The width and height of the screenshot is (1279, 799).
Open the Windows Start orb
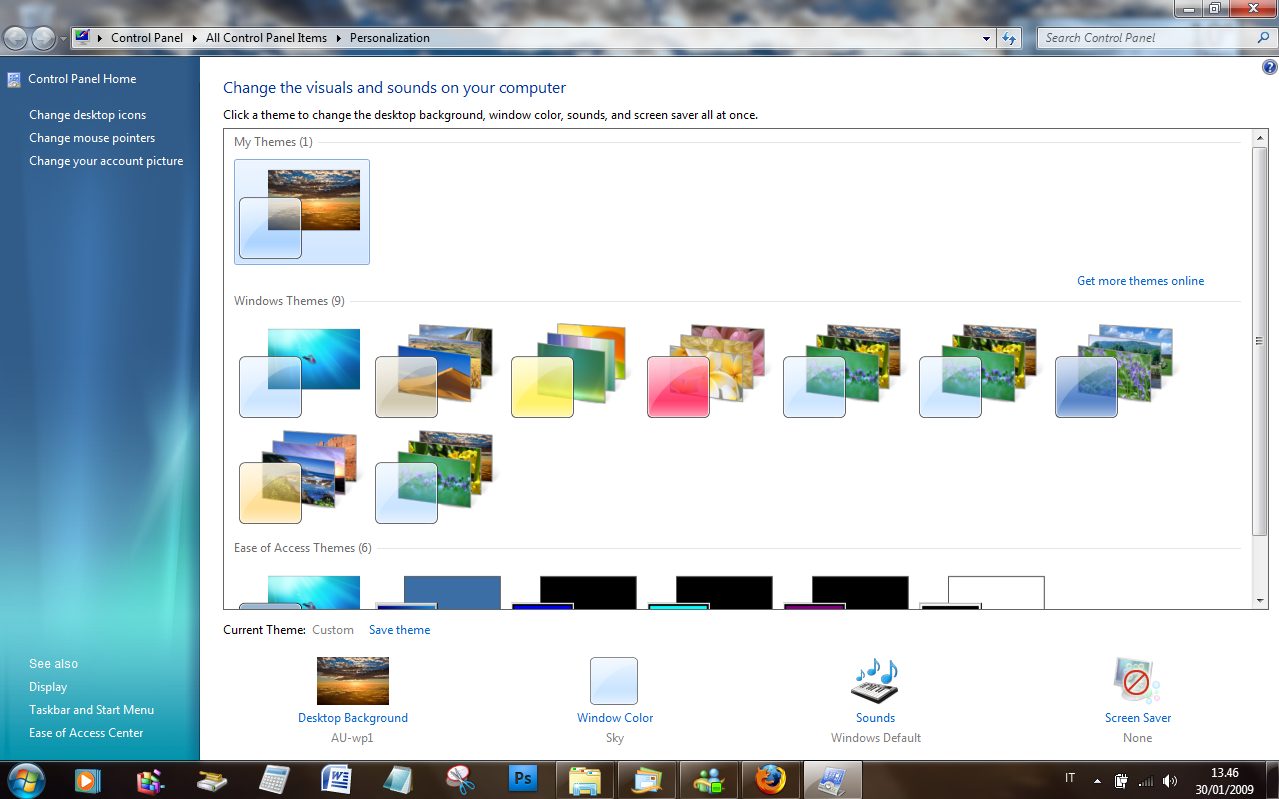[26, 779]
